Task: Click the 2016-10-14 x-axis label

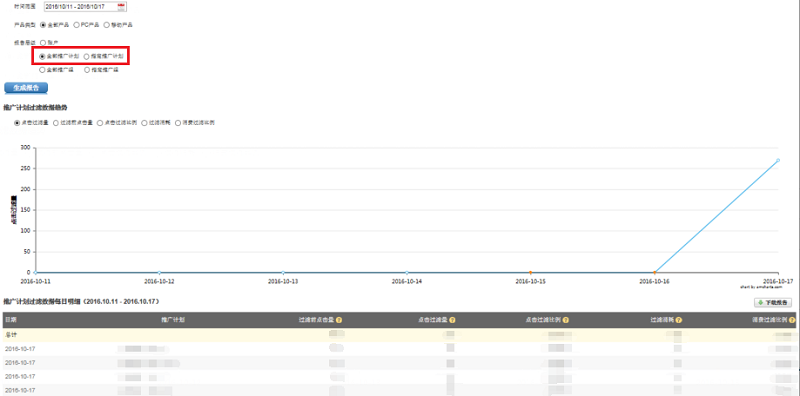Action: pos(407,281)
